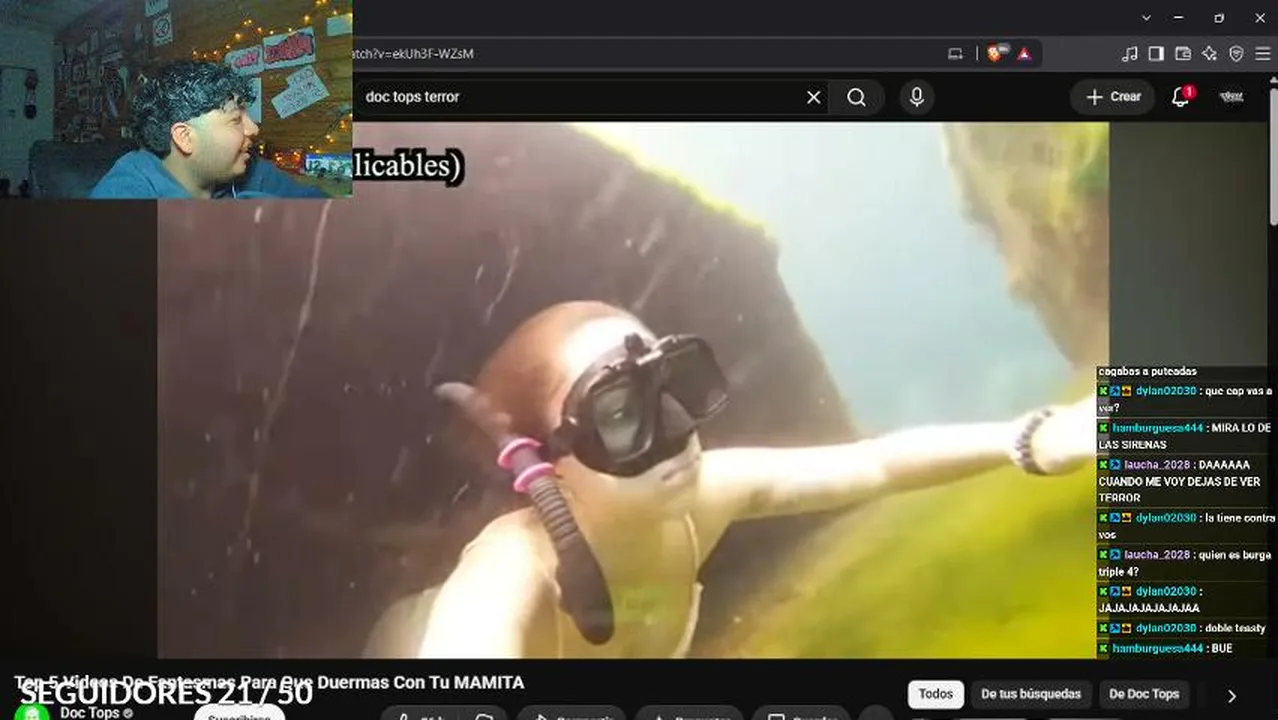Click the video title ending 'Con Tu MAMITA'
Viewport: 1278px width, 720px height.
pyautogui.click(x=269, y=683)
